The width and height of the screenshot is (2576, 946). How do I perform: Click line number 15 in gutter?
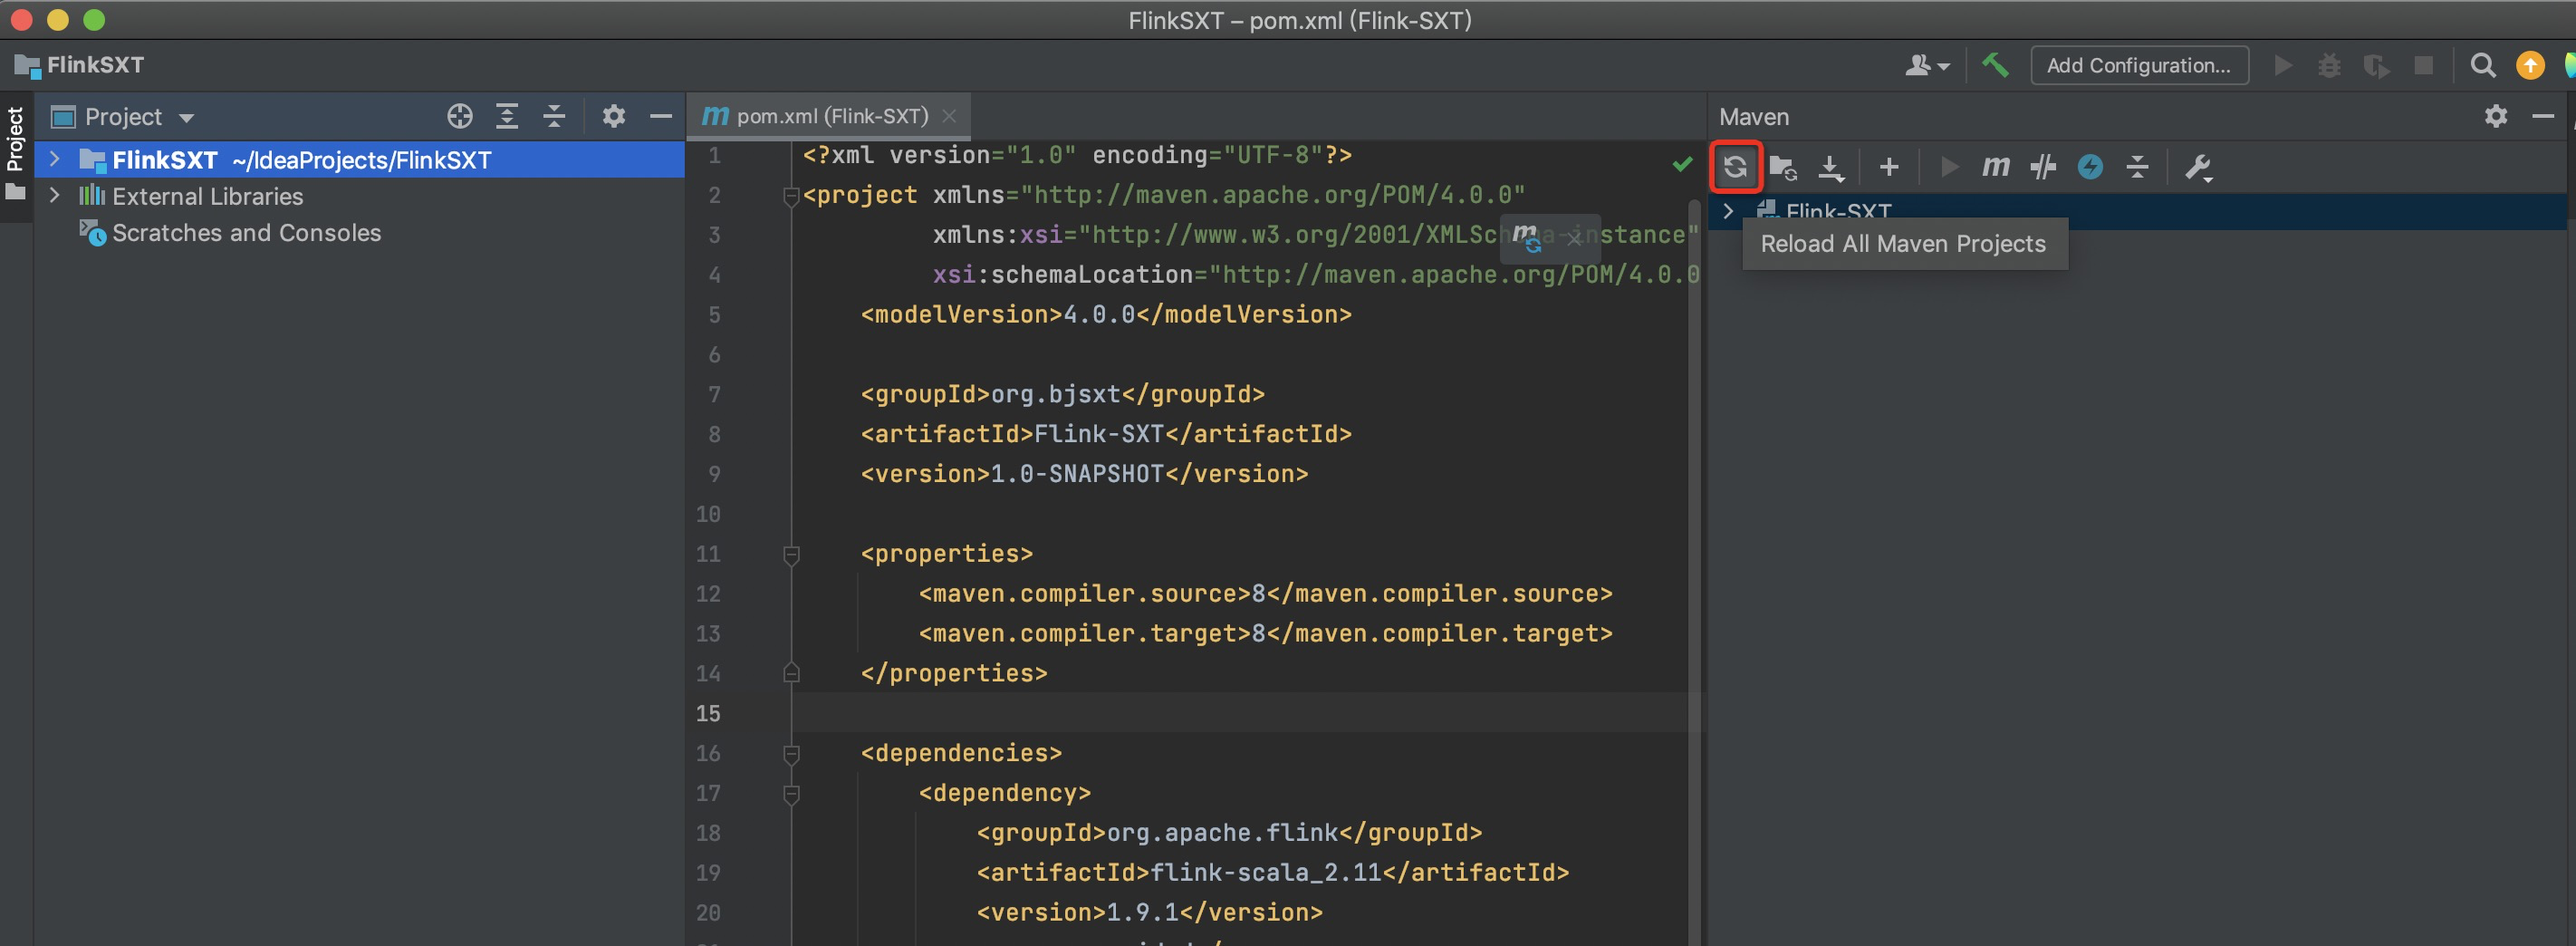tap(708, 713)
